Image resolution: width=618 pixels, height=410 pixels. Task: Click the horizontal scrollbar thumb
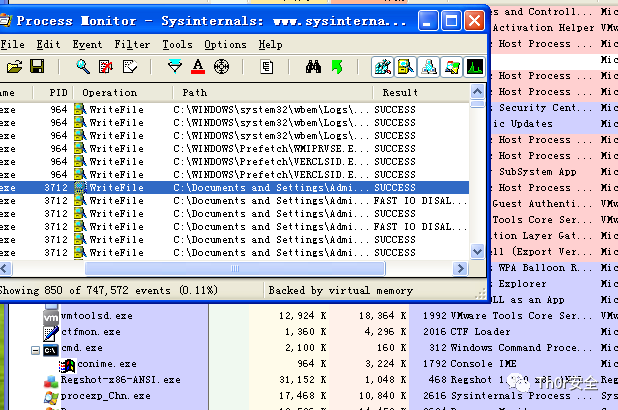[235, 268]
